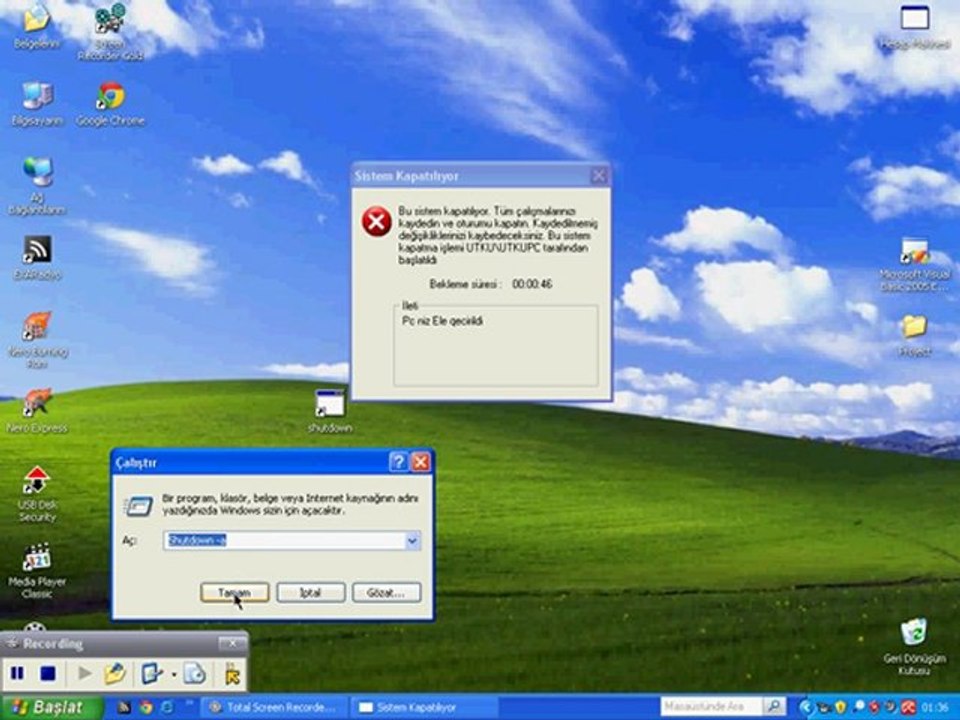Screen dimensions: 960x720
Task: Launch Google Chrome from quick launch bar
Action: 146,707
